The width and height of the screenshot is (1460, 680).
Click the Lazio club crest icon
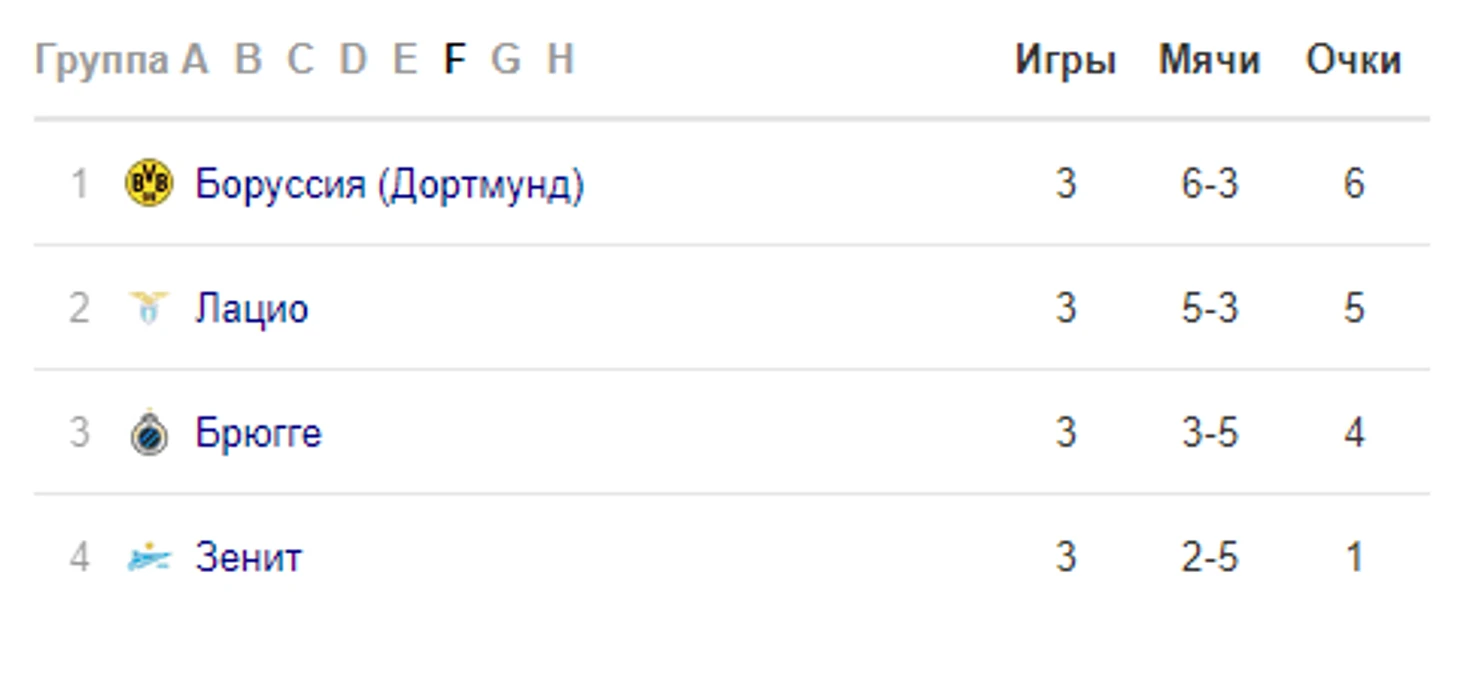click(x=149, y=308)
